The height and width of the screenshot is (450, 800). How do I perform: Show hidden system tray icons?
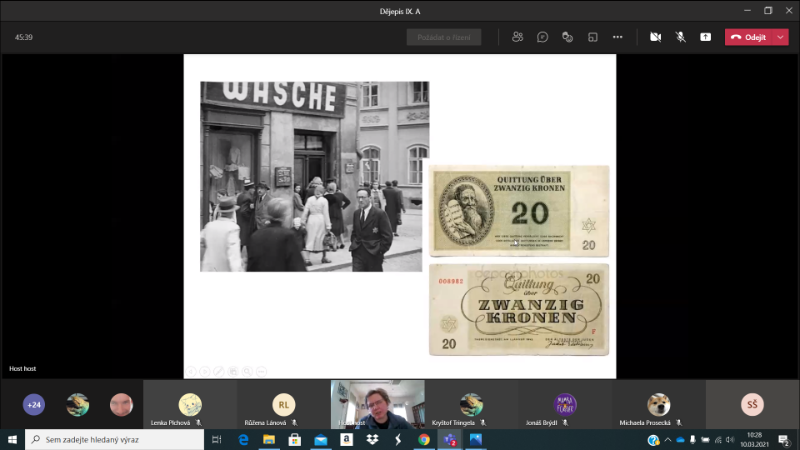tap(668, 440)
